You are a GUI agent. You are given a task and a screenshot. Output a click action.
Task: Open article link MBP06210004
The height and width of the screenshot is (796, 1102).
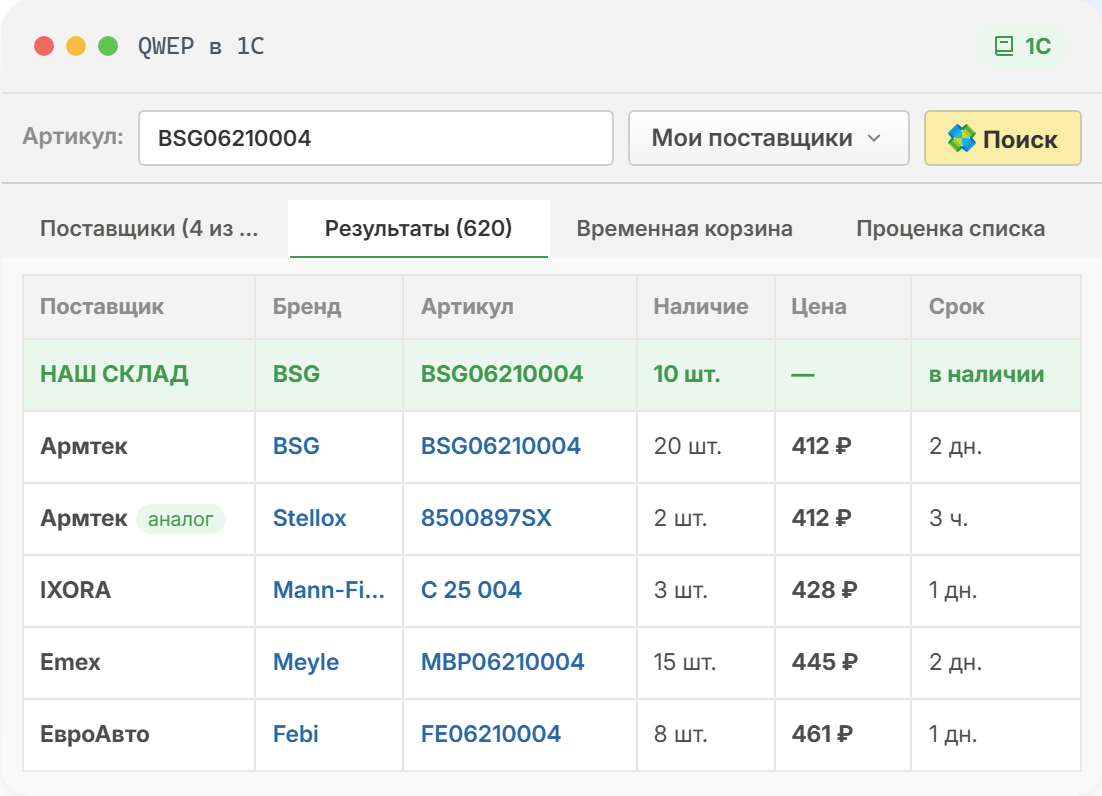[x=503, y=662]
